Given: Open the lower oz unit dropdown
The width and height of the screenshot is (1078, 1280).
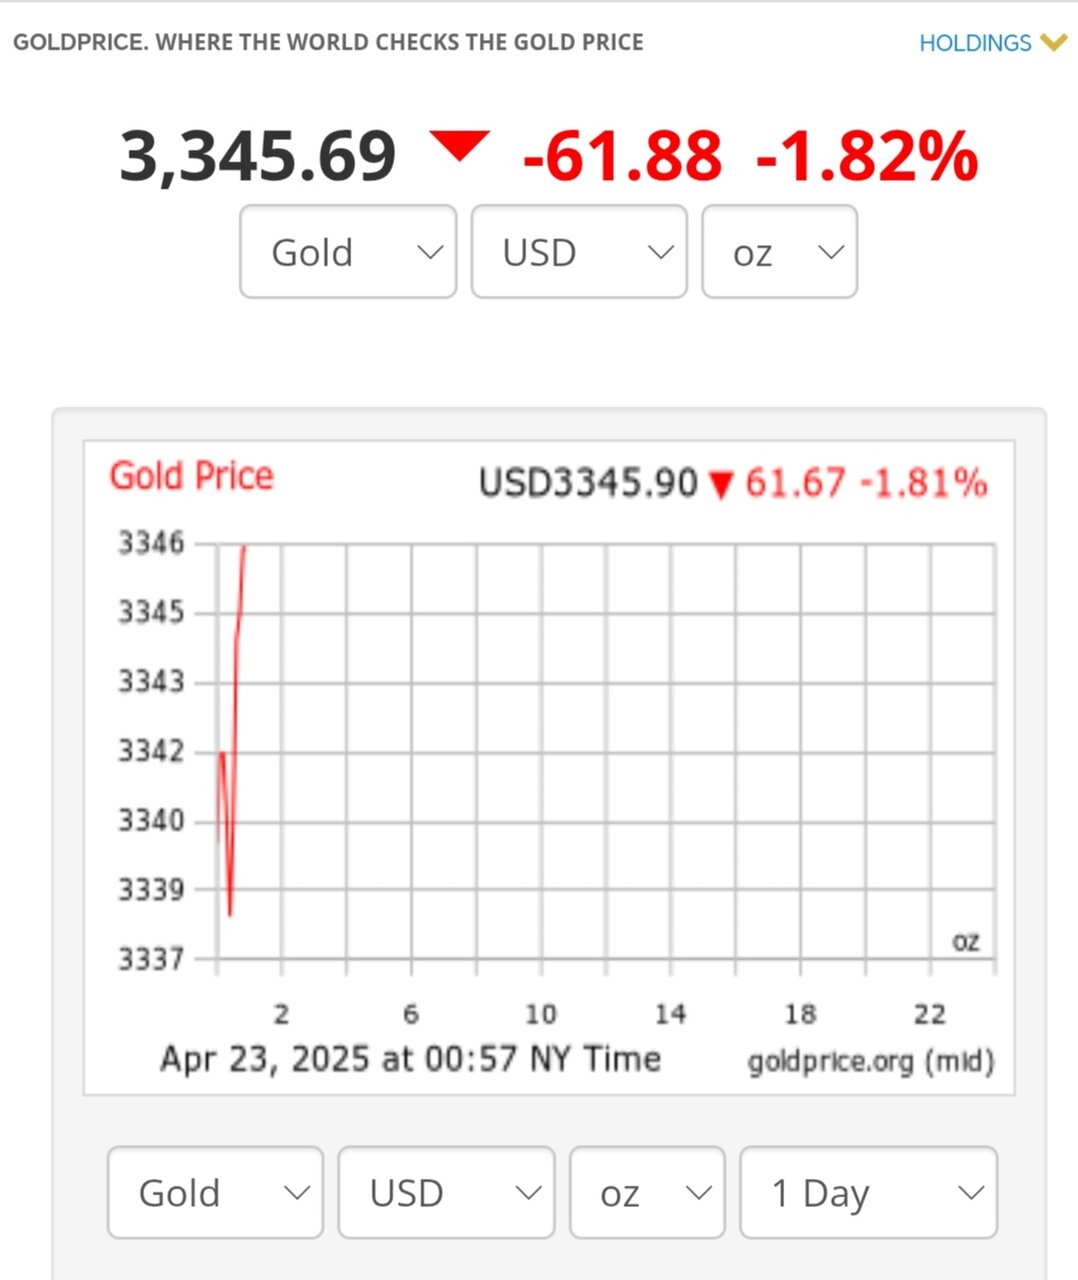Looking at the screenshot, I should 647,1193.
